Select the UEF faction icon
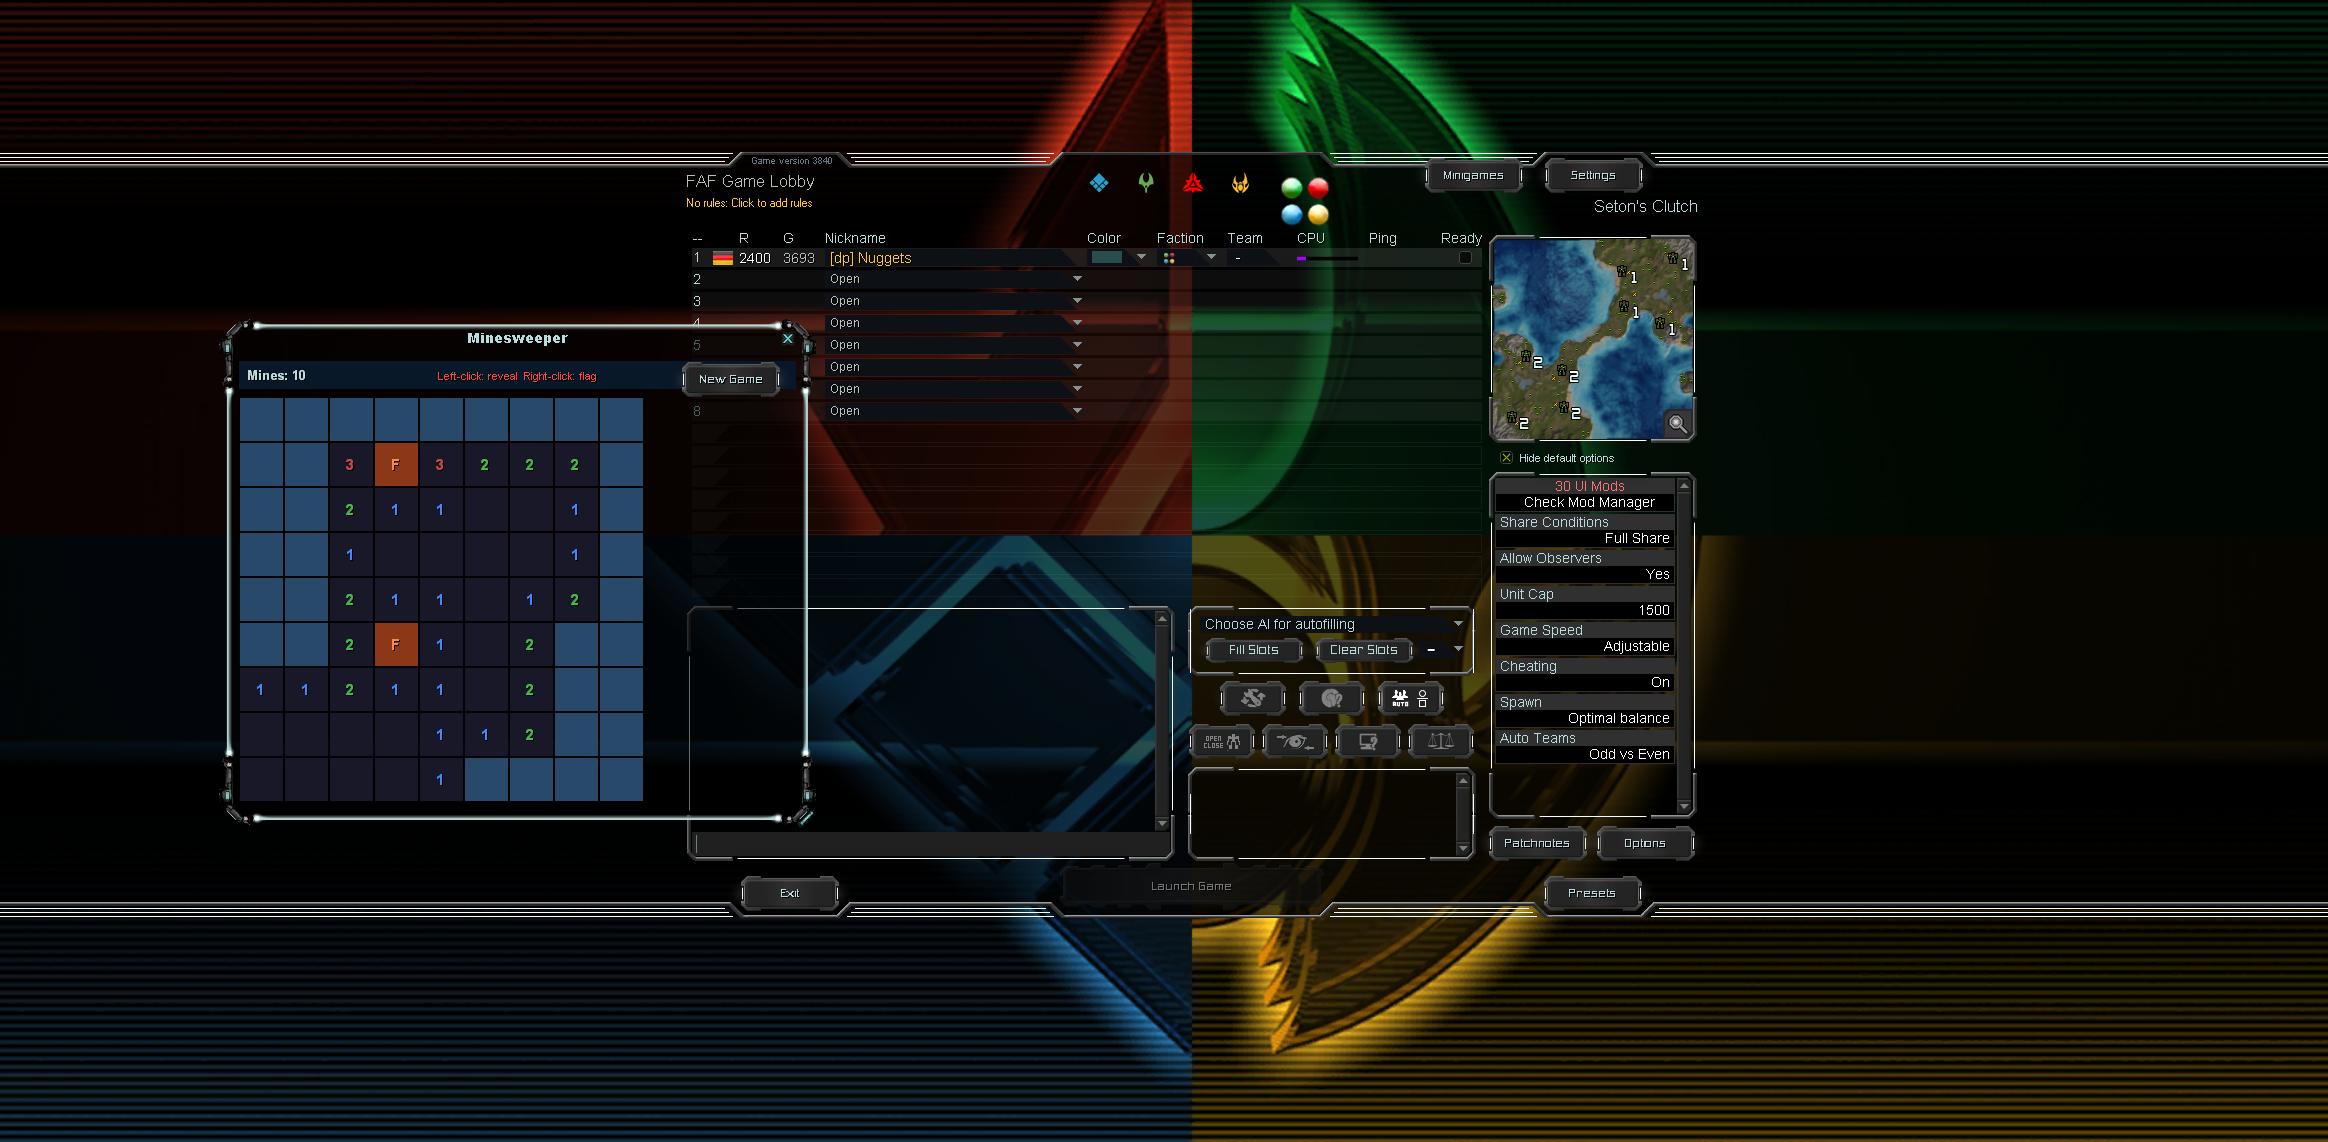Image resolution: width=2328 pixels, height=1142 pixels. click(1099, 183)
